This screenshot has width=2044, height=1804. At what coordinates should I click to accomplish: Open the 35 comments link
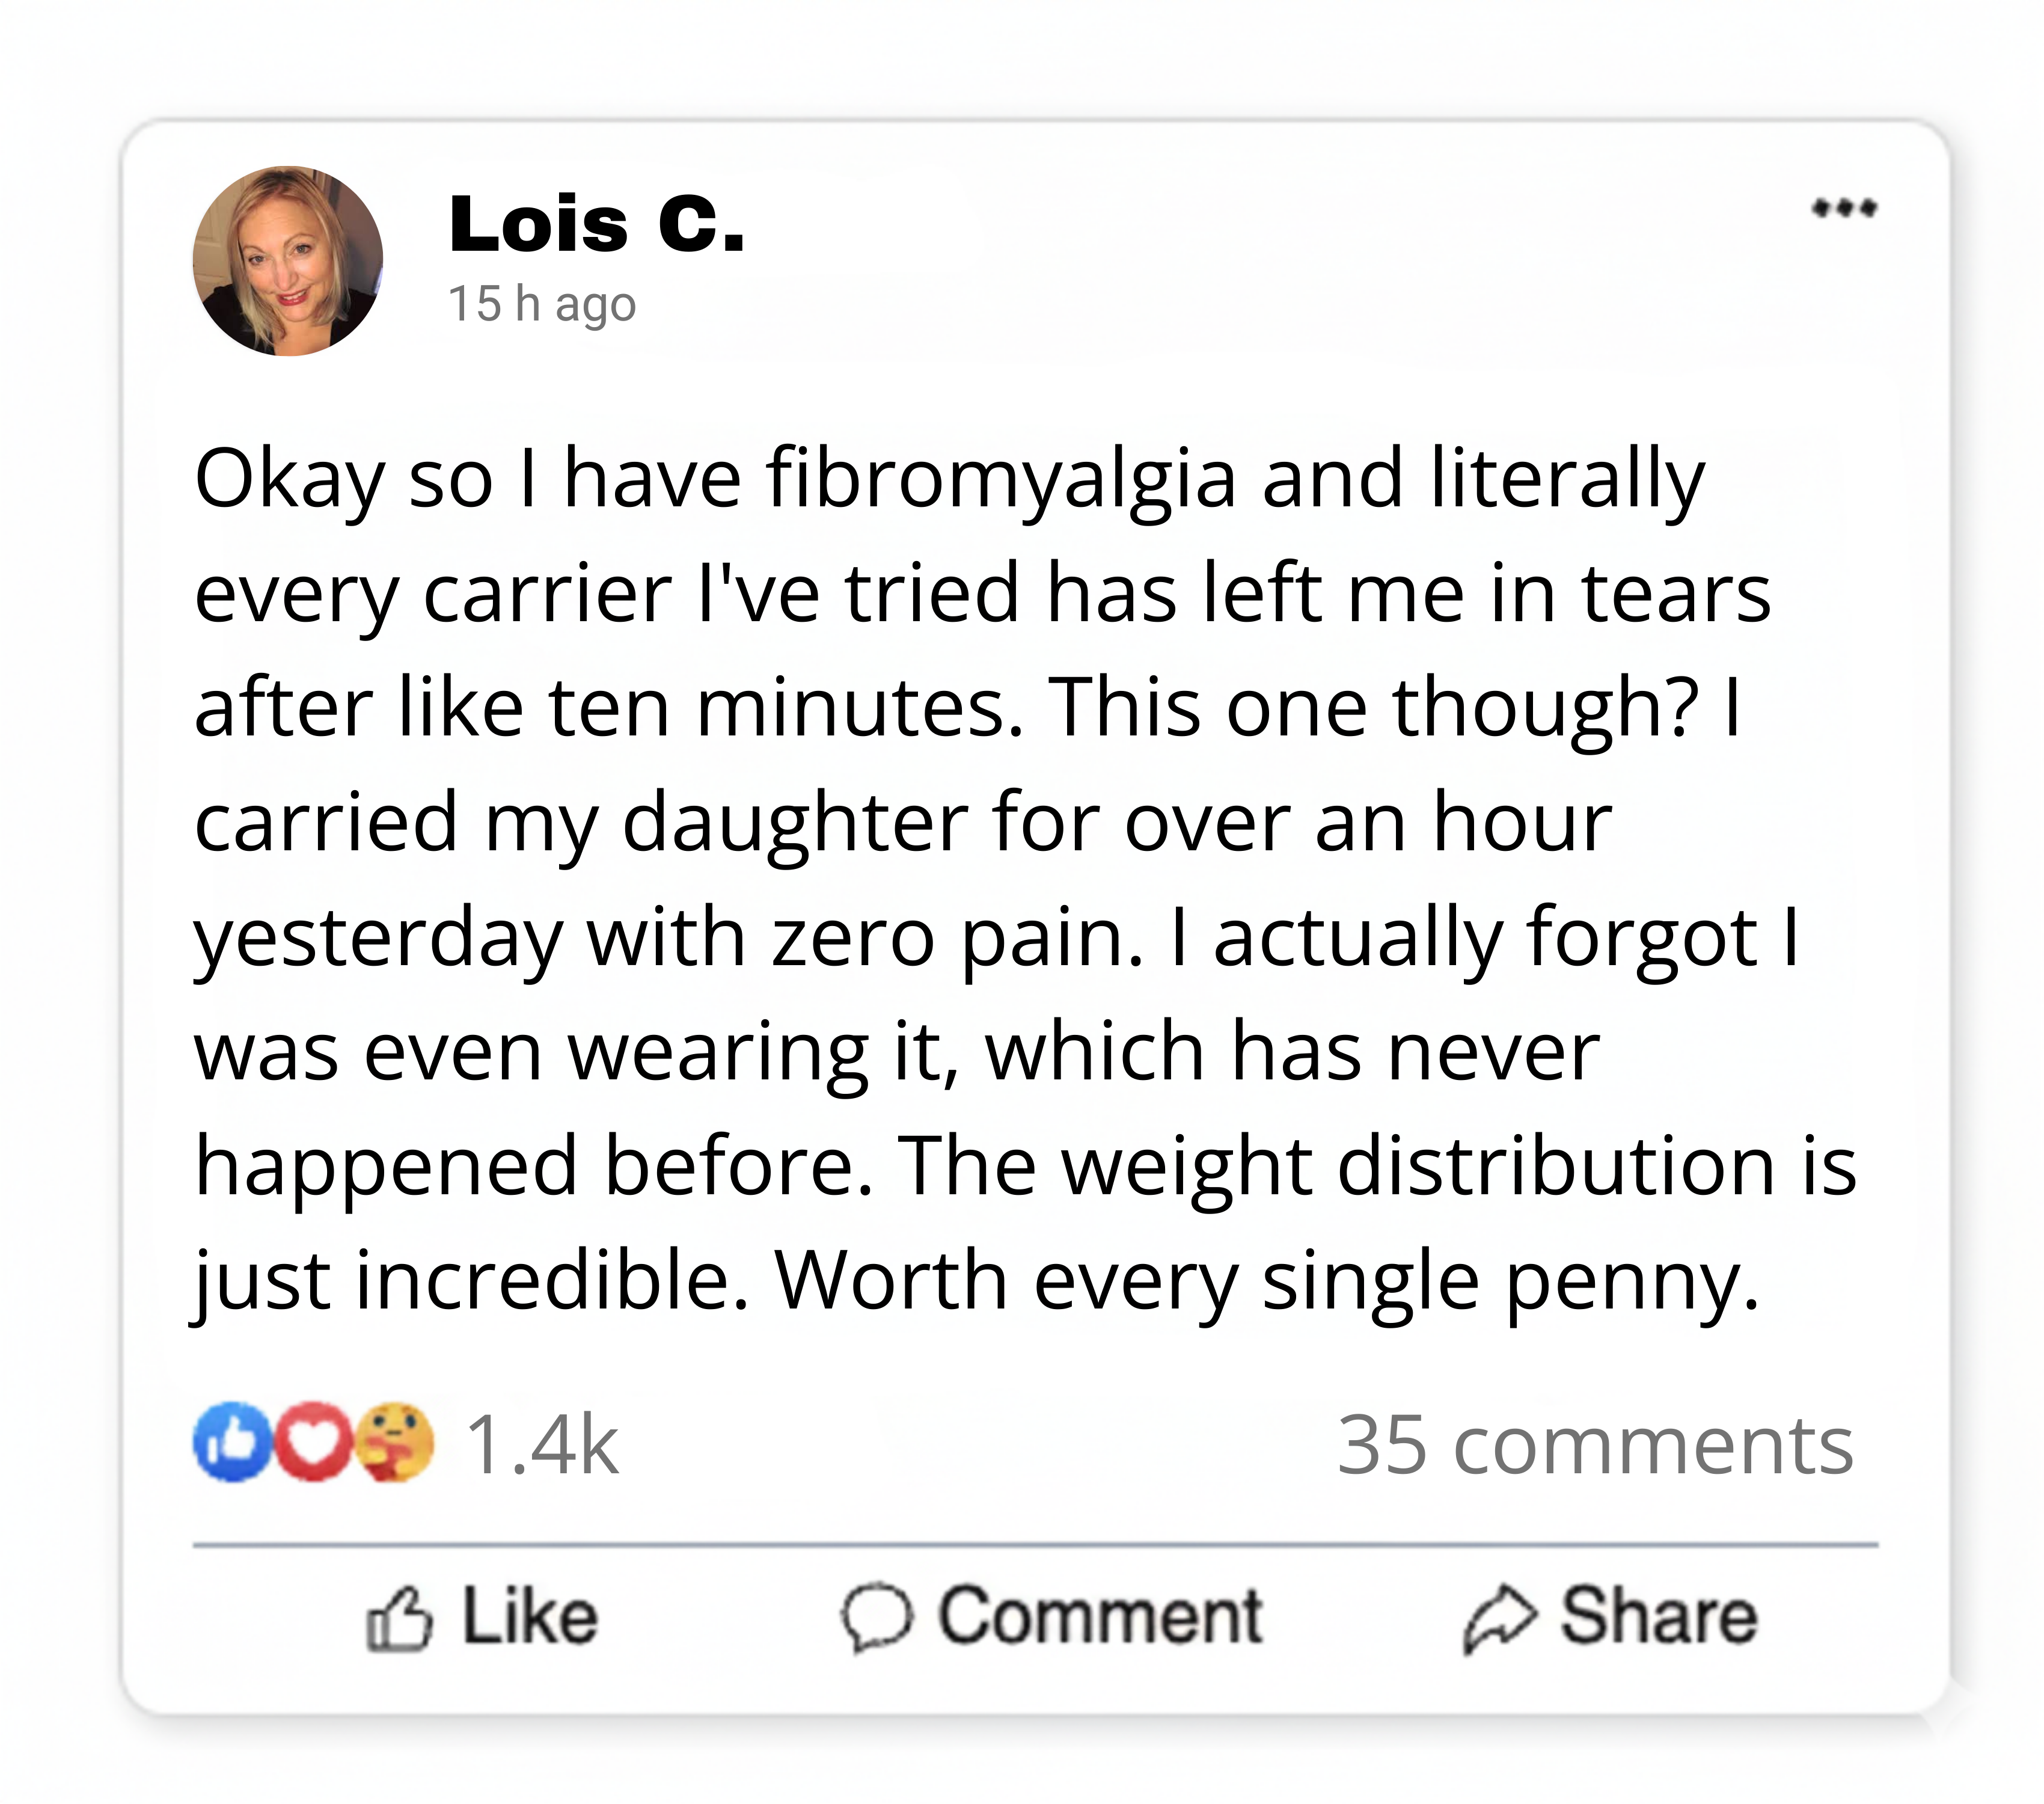[1595, 1445]
